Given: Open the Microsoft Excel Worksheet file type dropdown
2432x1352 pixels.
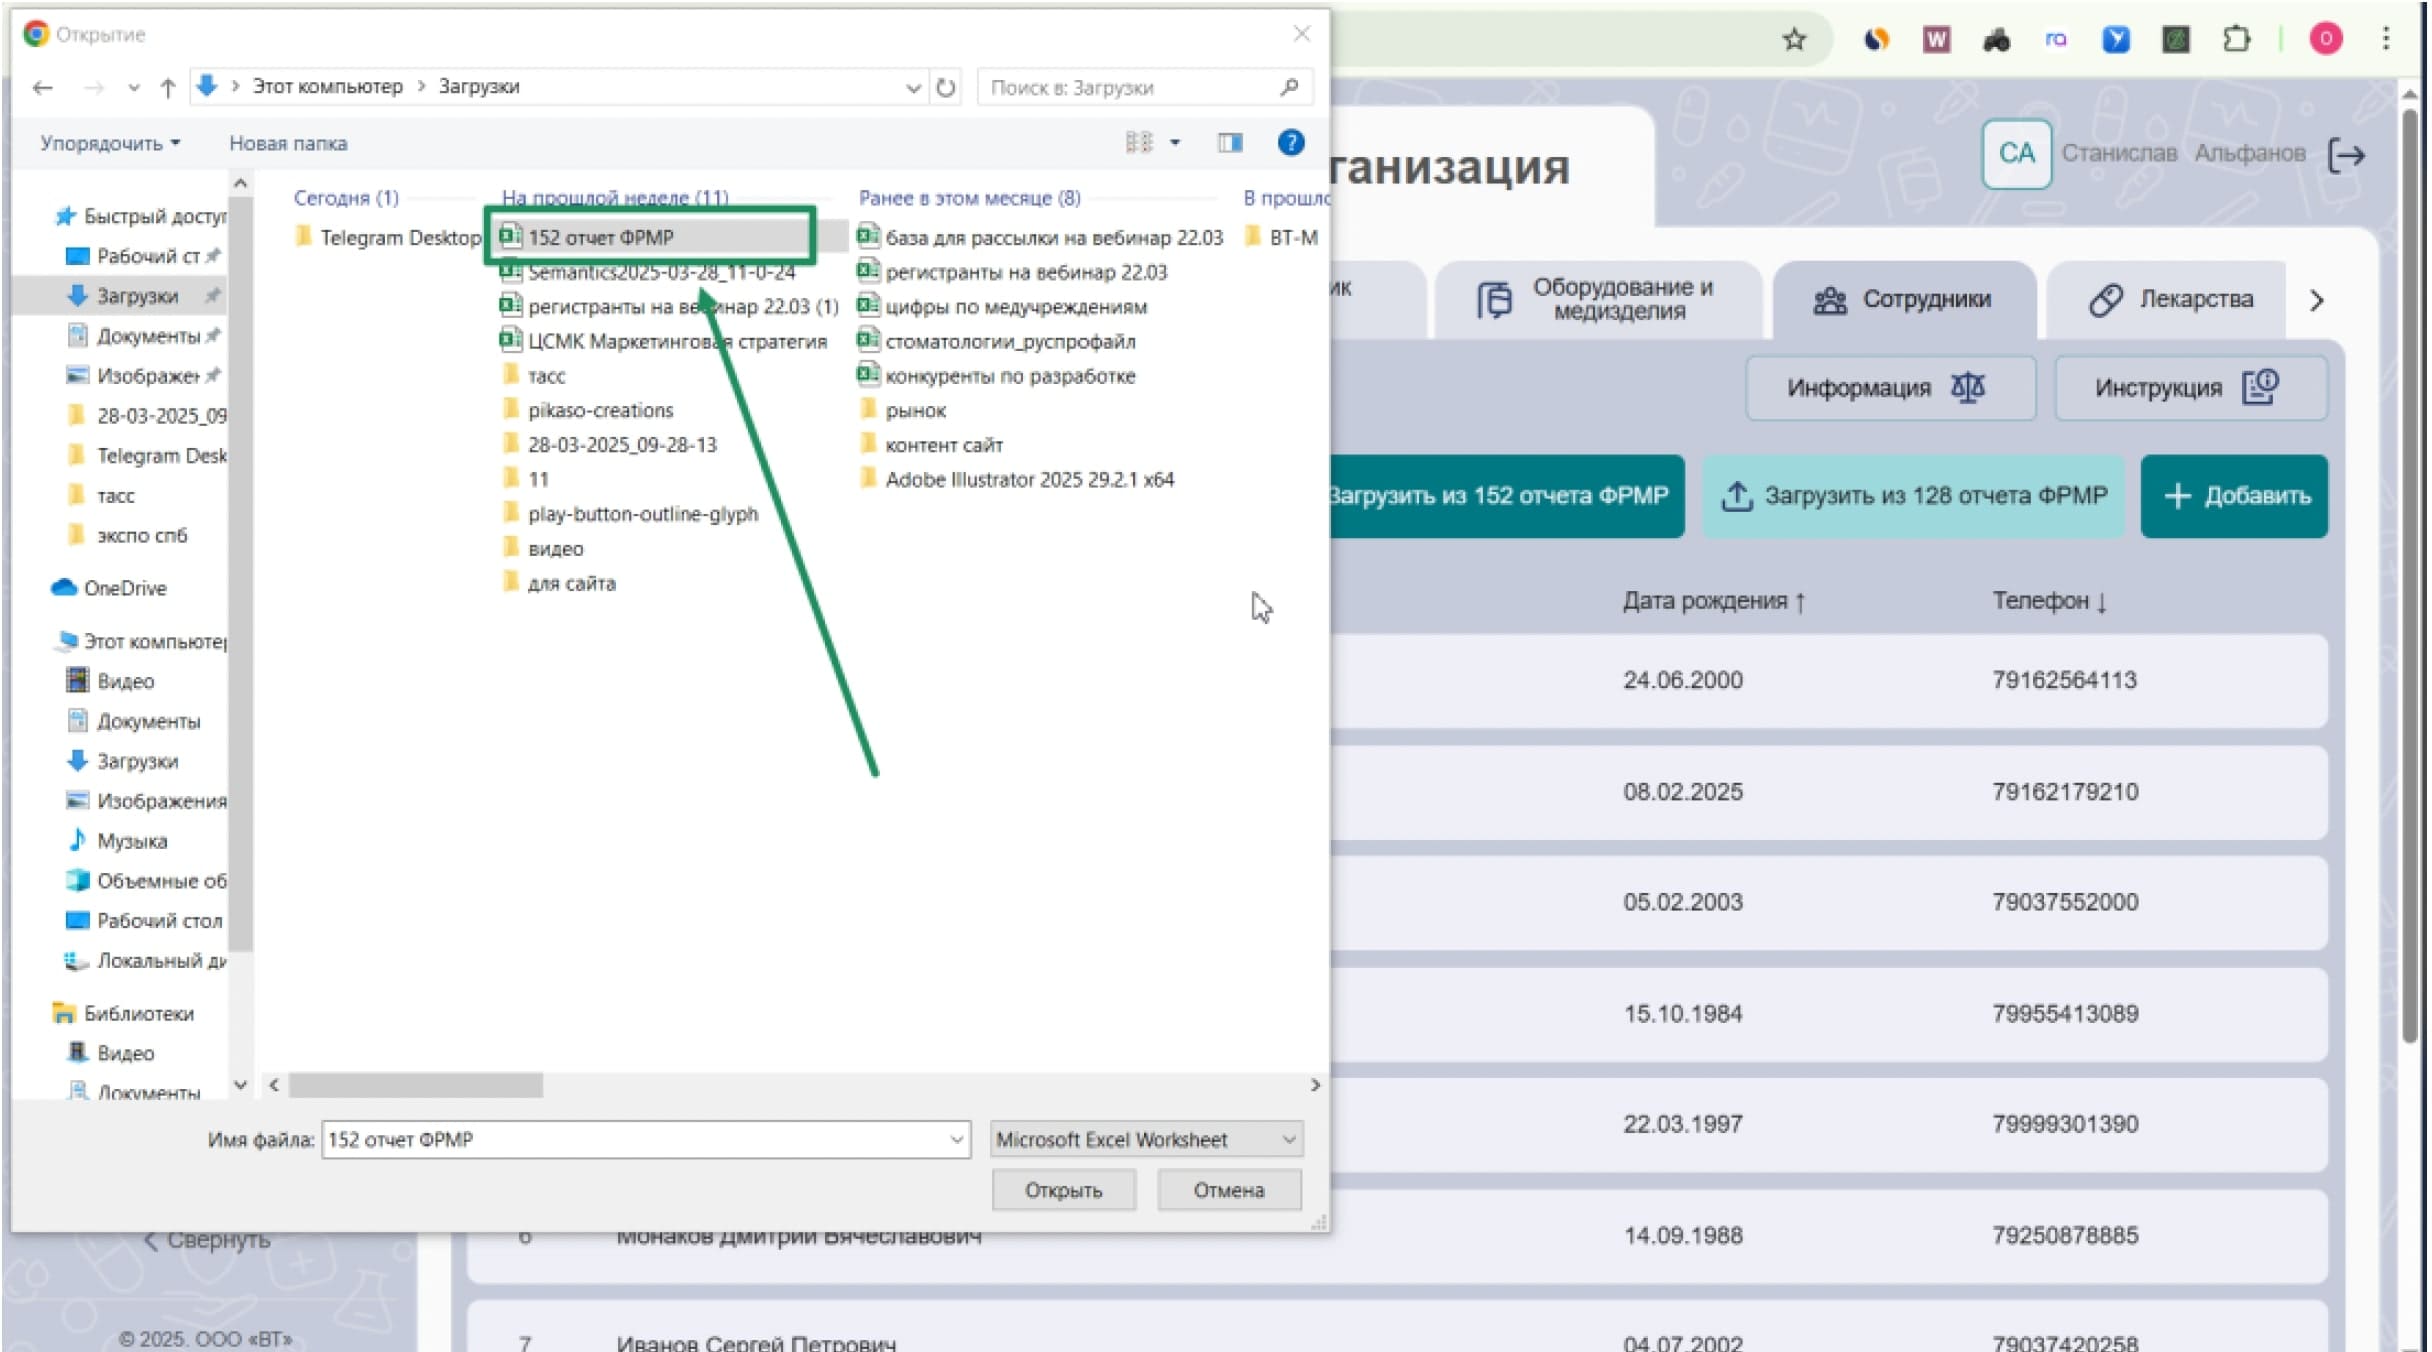Looking at the screenshot, I should point(1146,1139).
